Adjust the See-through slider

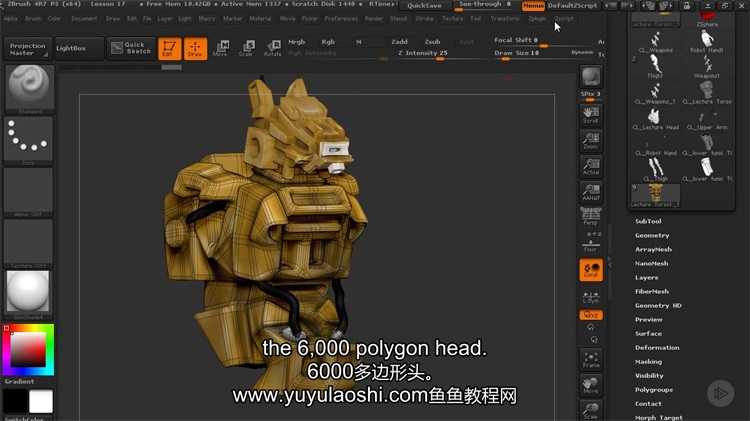pos(485,5)
